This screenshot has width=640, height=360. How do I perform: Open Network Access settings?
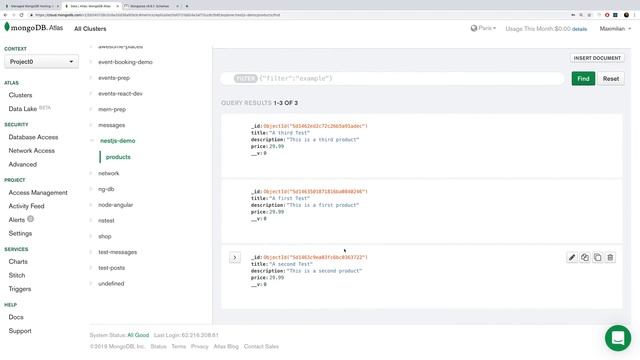tap(31, 151)
